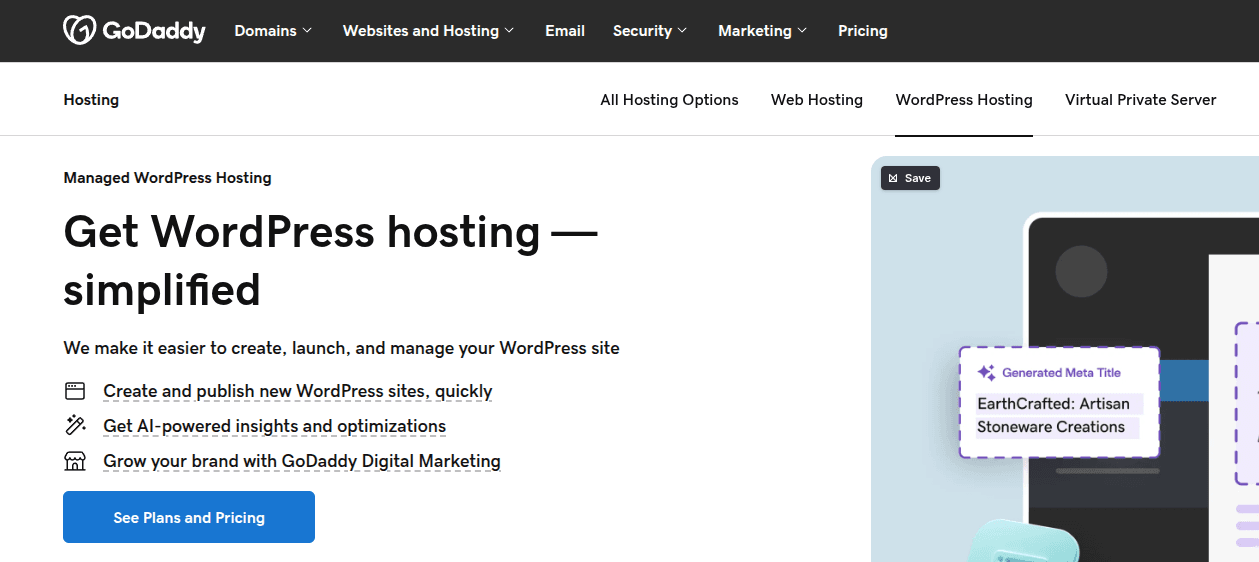Click the GoDaddy logo icon
Viewport: 1259px width, 562px height.
click(x=80, y=30)
